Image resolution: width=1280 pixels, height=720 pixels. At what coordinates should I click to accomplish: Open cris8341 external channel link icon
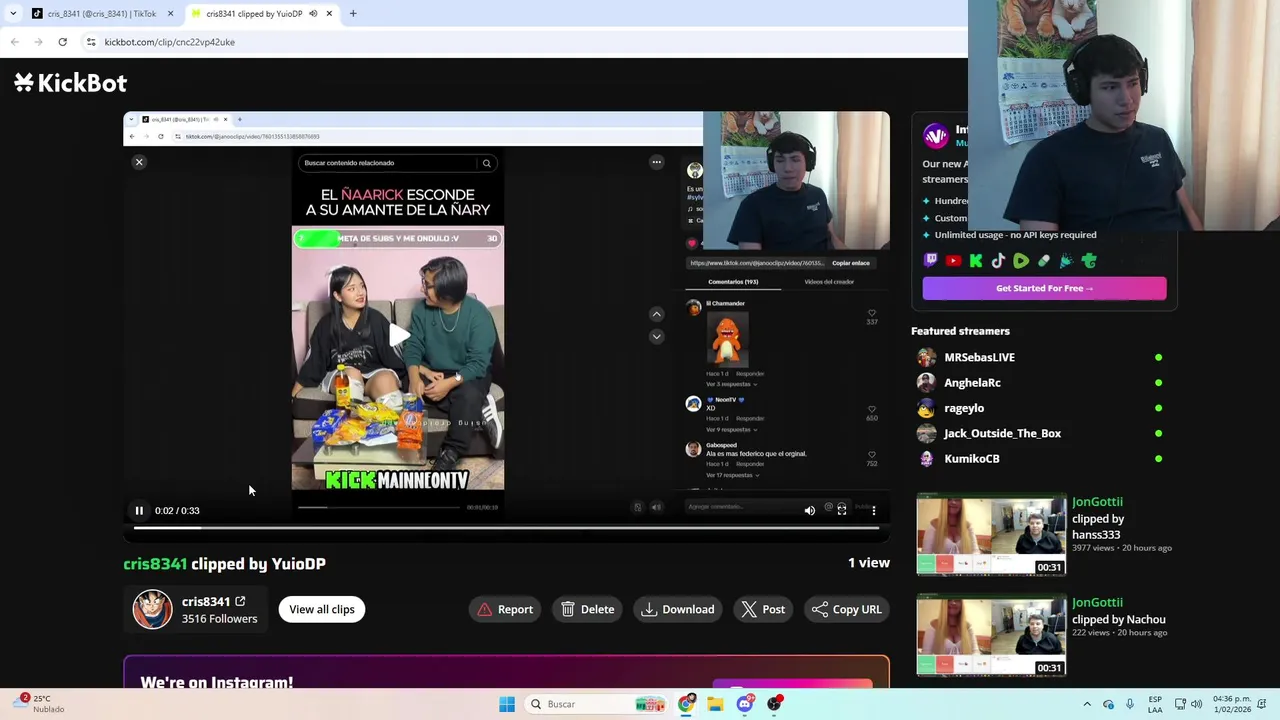(x=240, y=601)
